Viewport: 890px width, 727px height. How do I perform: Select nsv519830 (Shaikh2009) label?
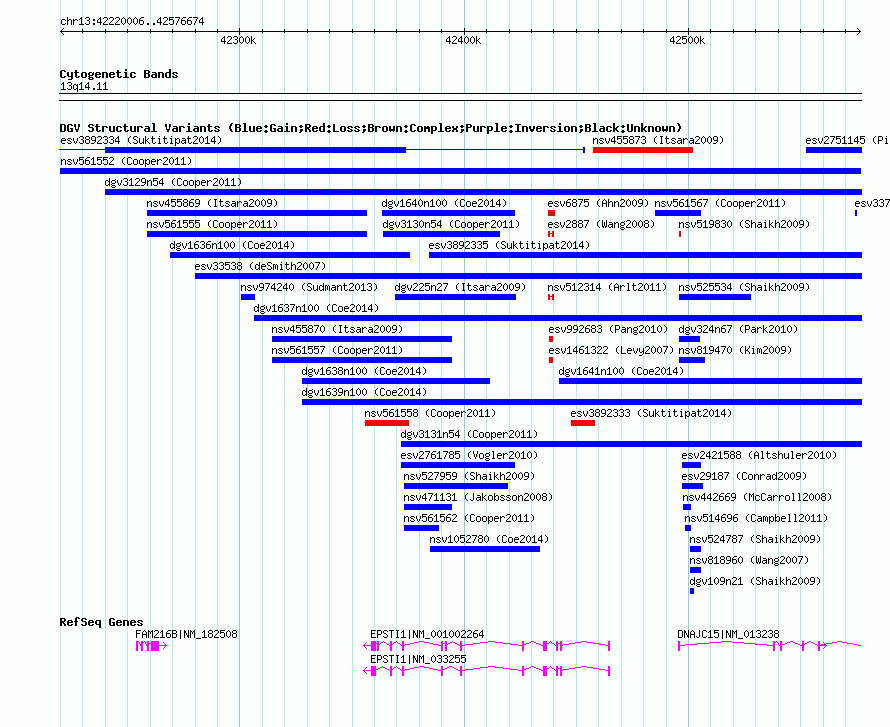744,224
